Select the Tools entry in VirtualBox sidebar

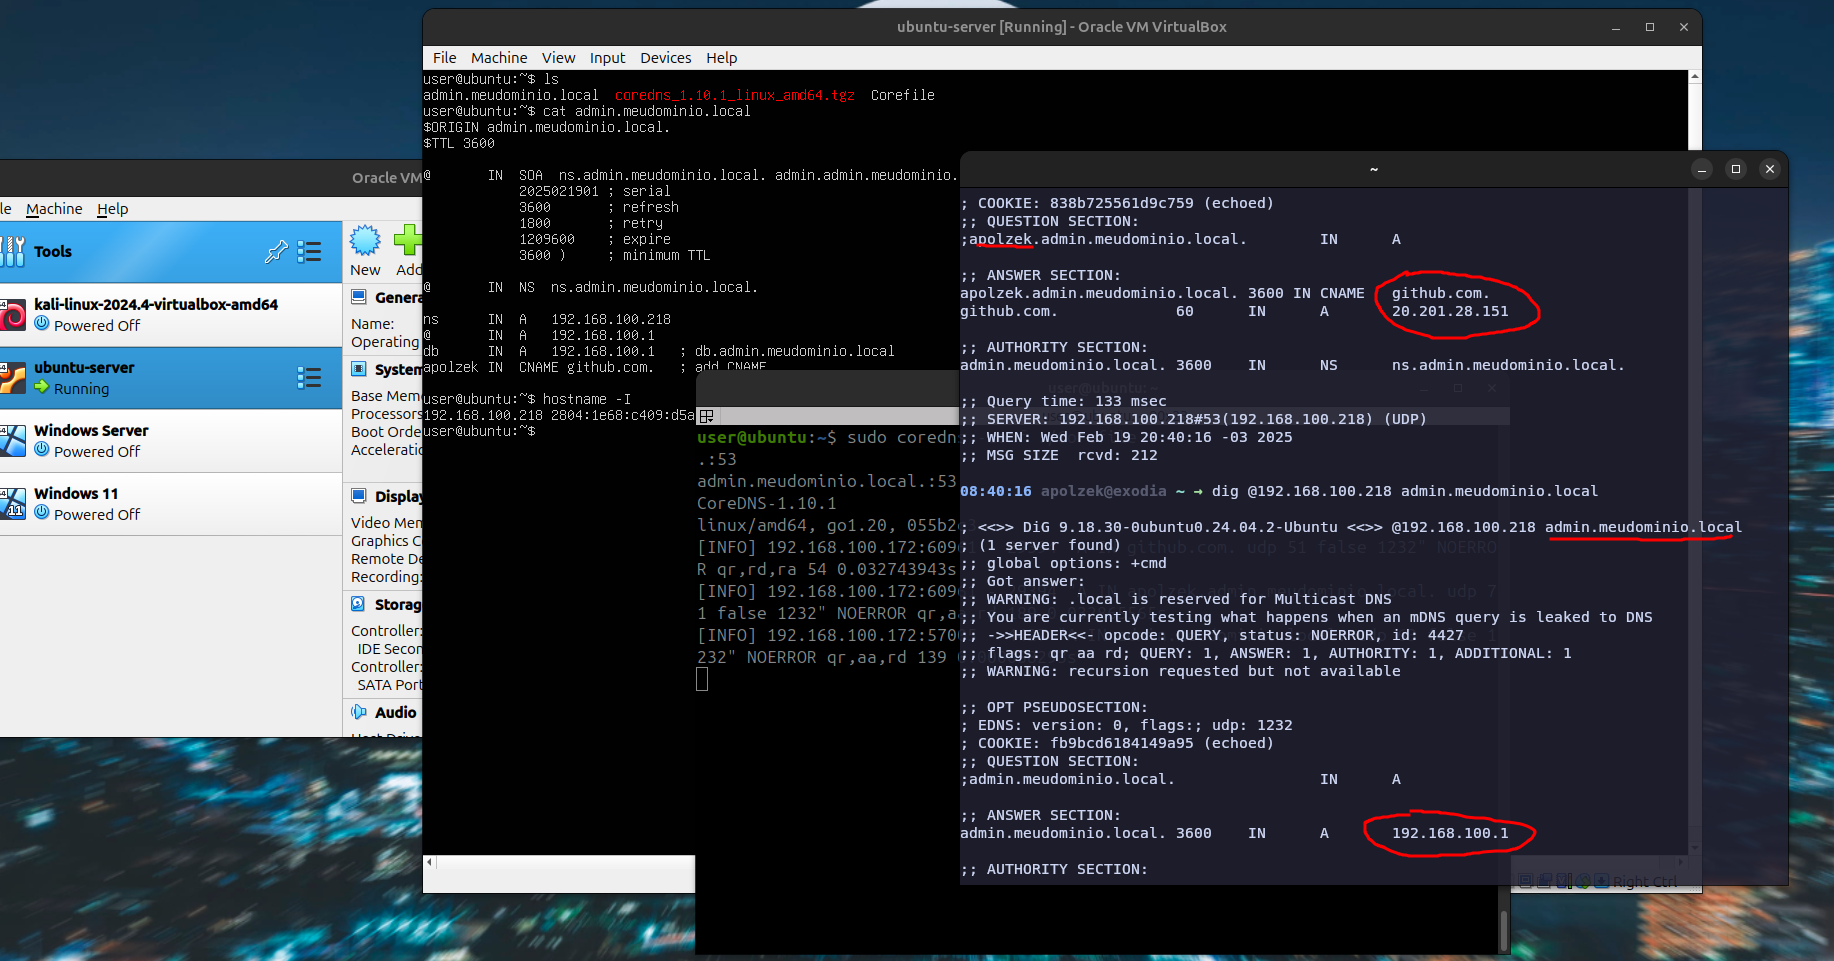[x=171, y=252]
